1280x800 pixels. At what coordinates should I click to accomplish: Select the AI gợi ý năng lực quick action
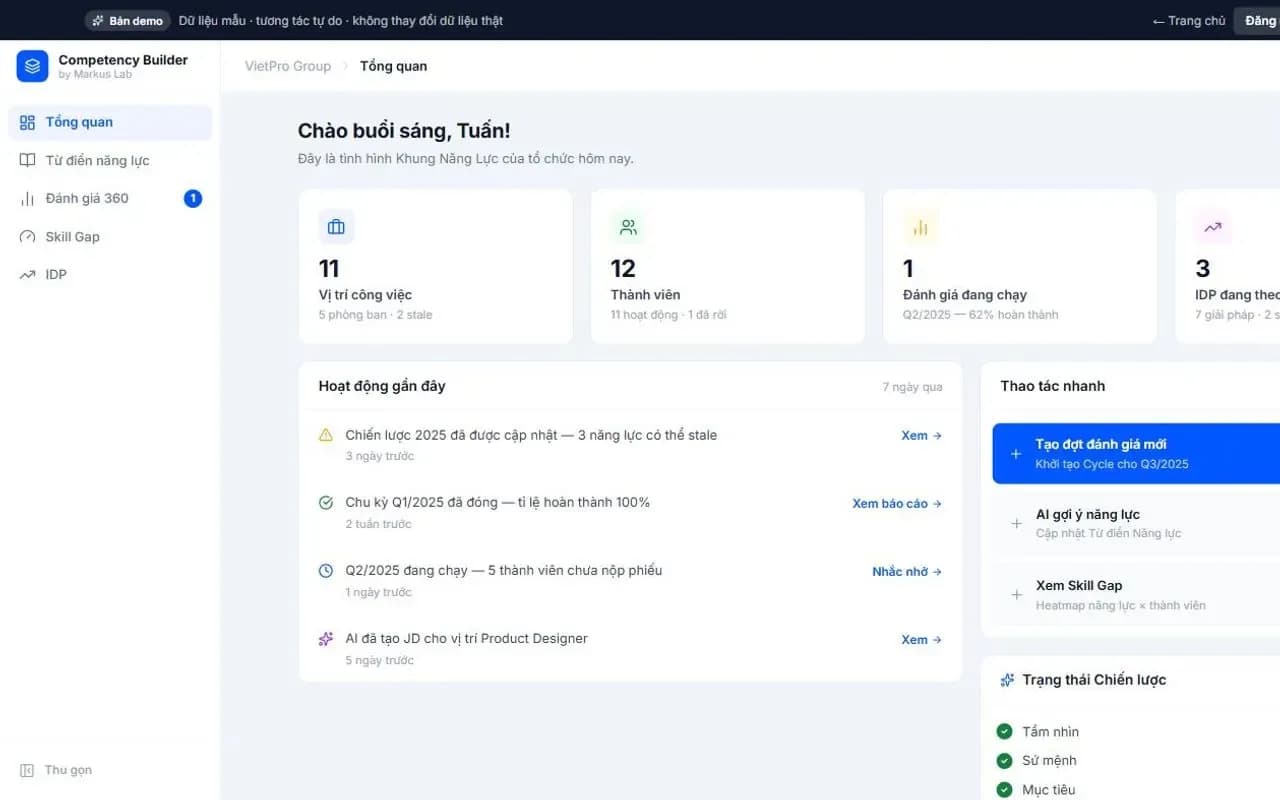[x=1136, y=524]
